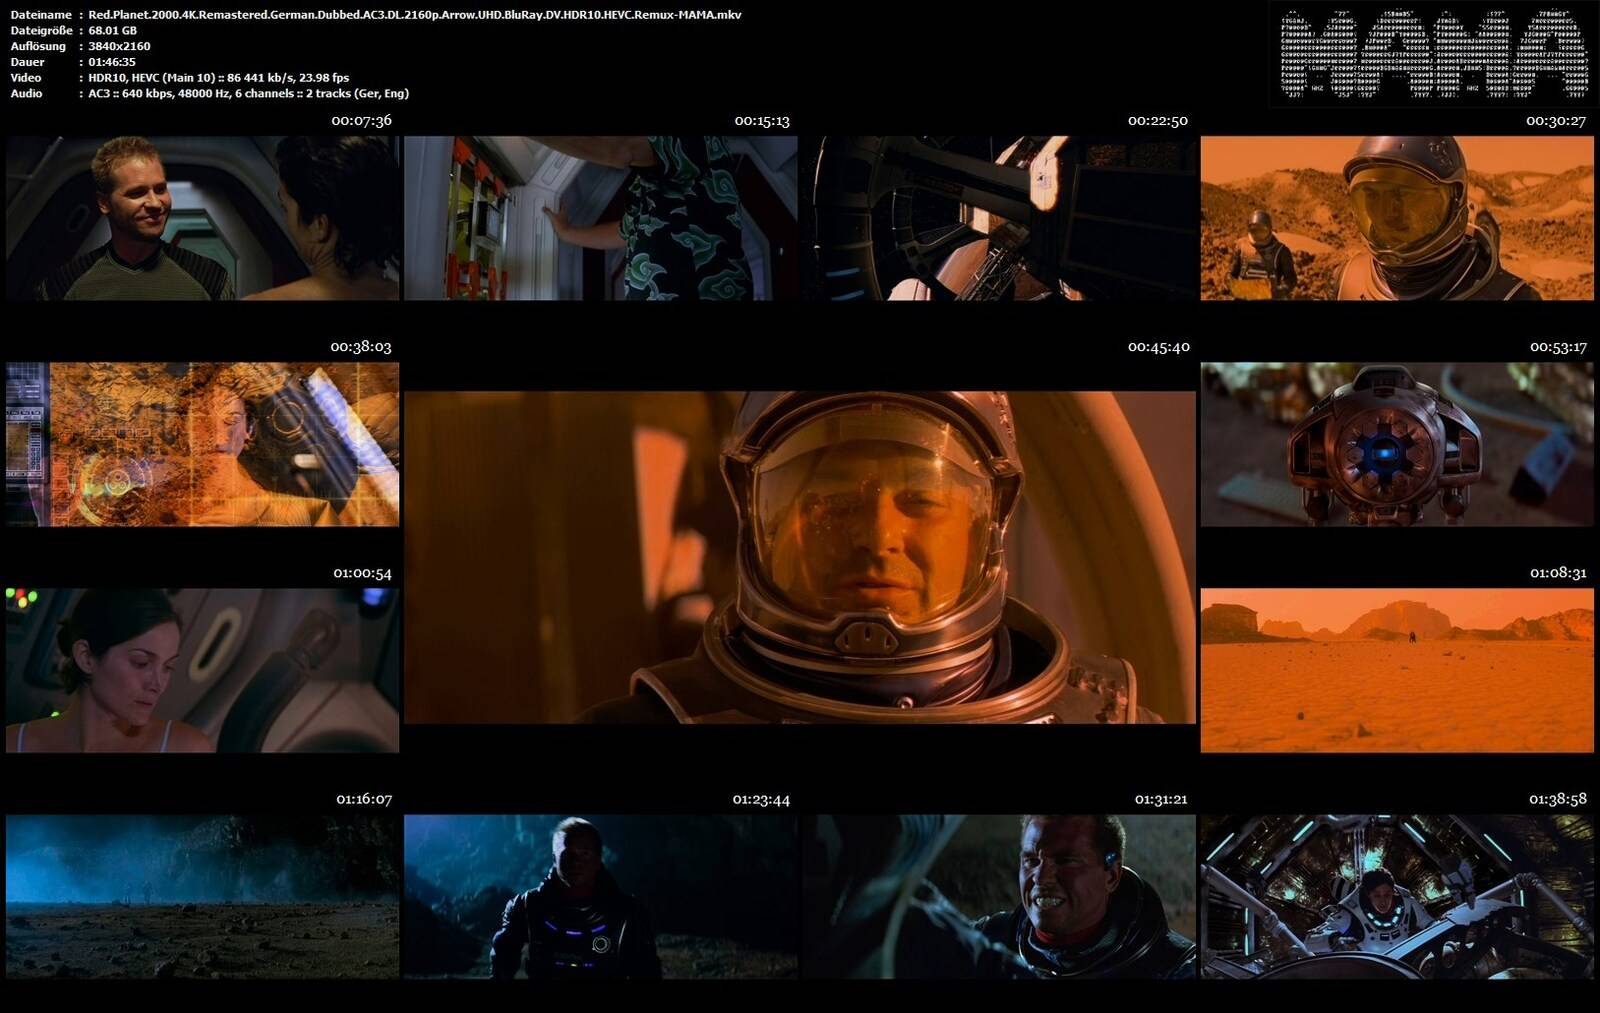
Task: Open the thumbnail captured at 00:07:36
Action: 202,218
